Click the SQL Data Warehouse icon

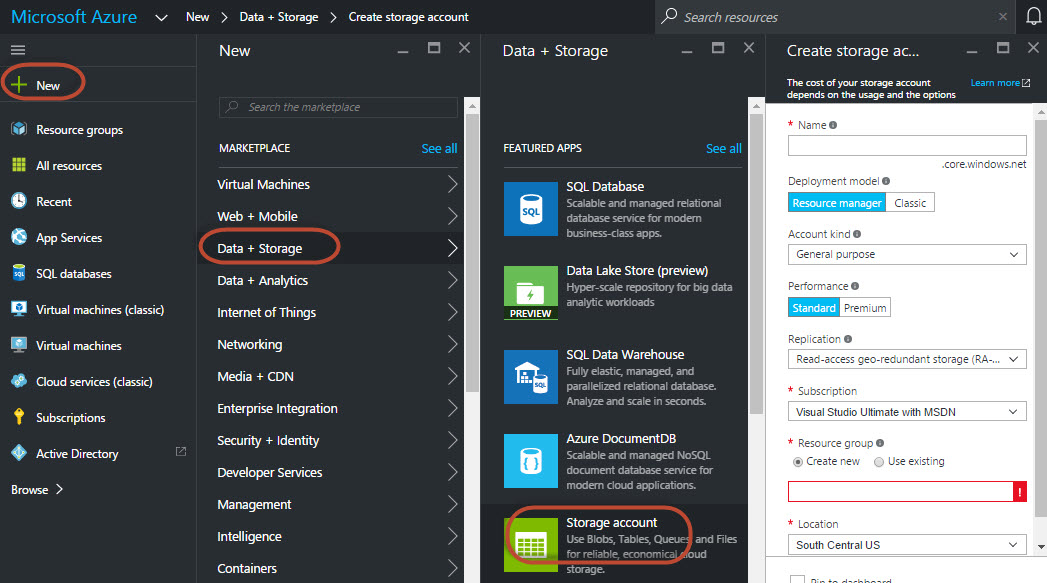[531, 377]
